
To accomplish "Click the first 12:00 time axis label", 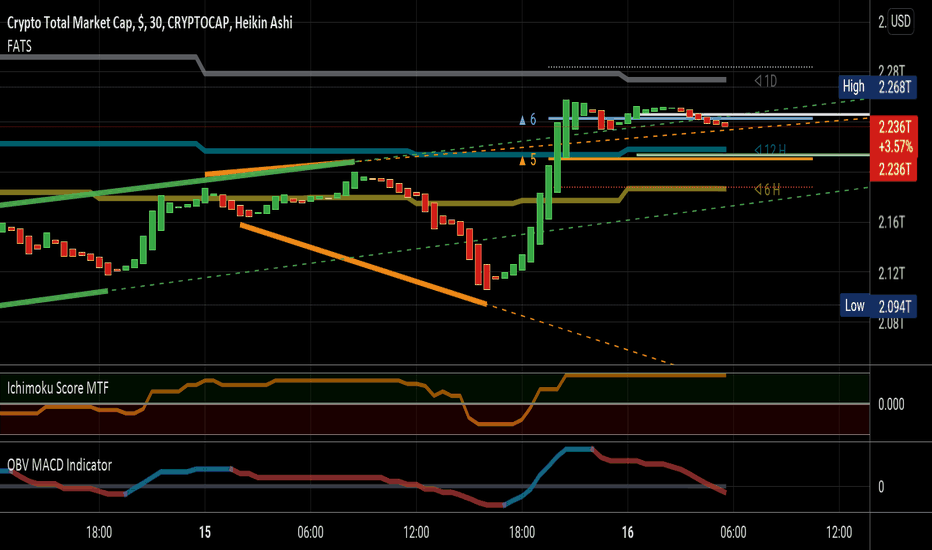I will pyautogui.click(x=416, y=532).
